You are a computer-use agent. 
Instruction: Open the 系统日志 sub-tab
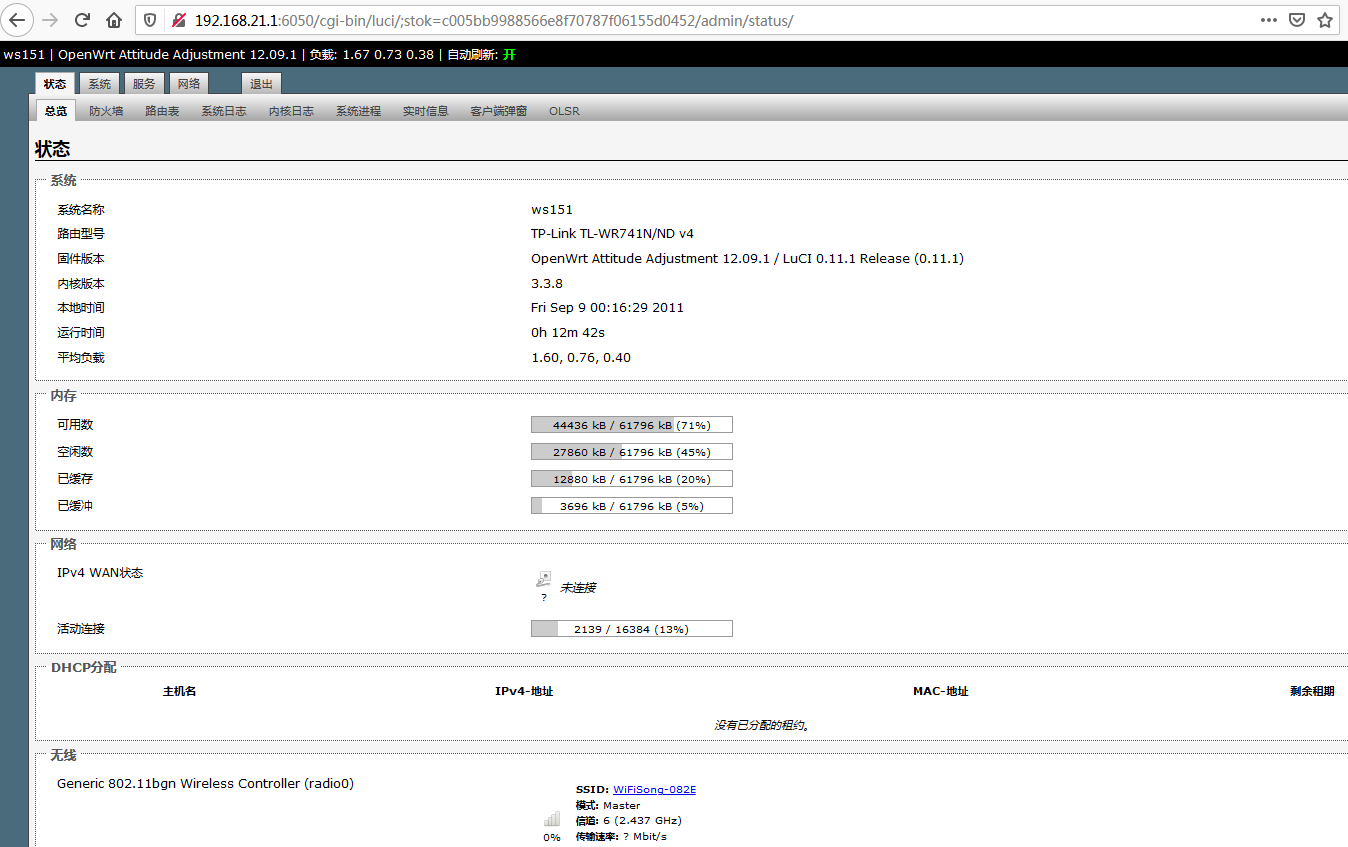click(223, 111)
